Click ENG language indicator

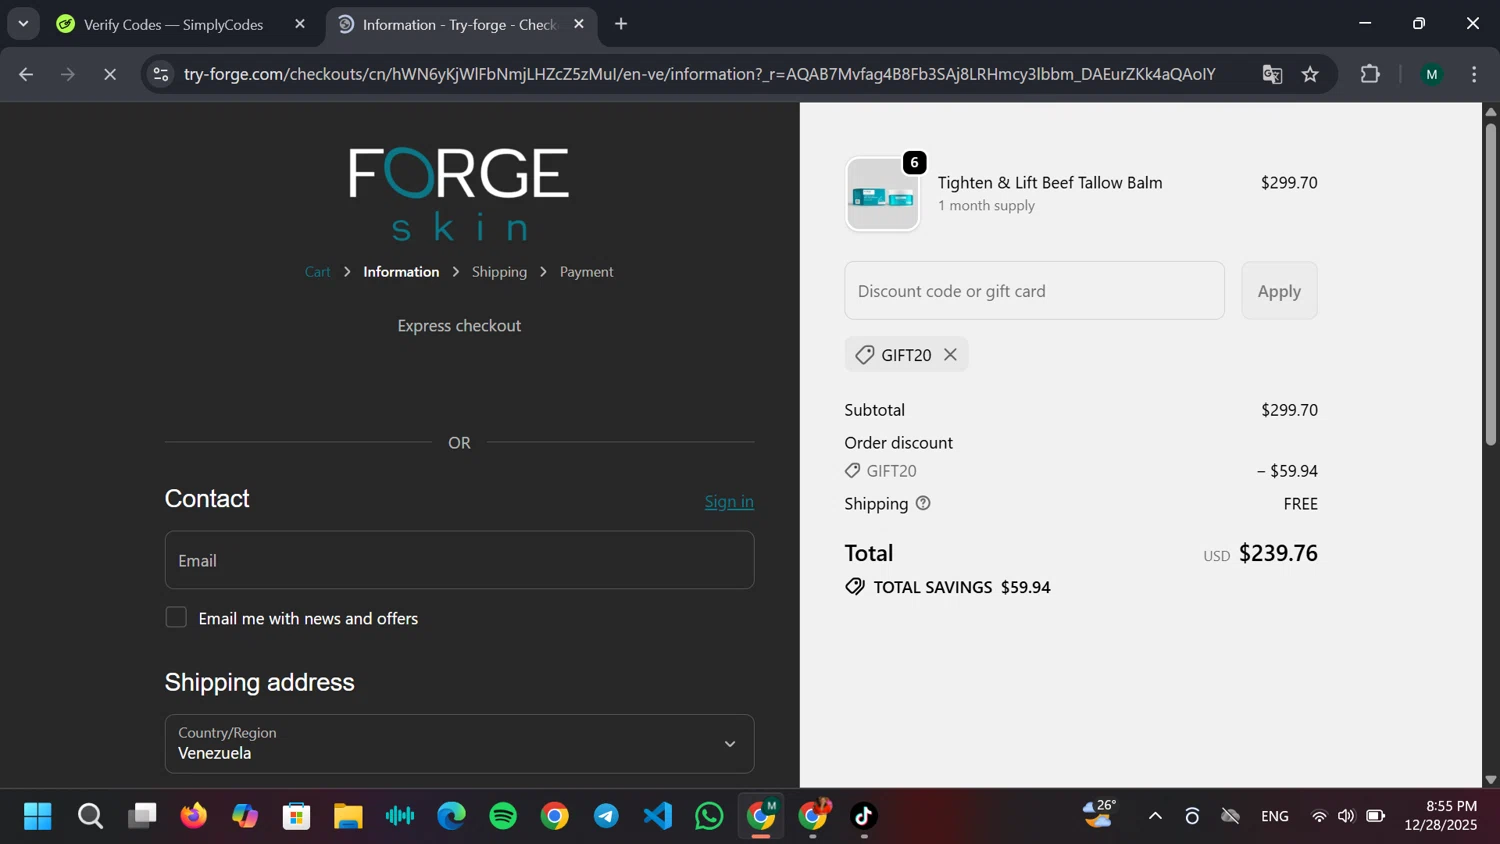1275,816
